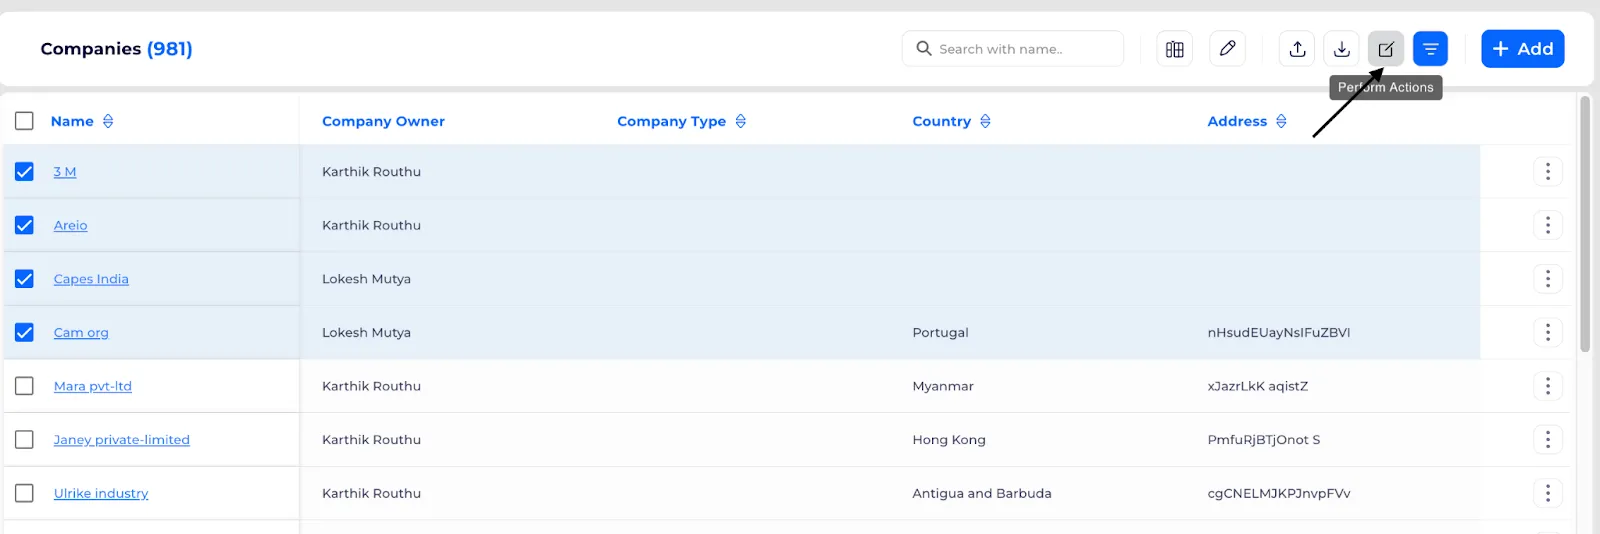Click the Myanmar country cell
The height and width of the screenshot is (534, 1600).
coord(943,386)
